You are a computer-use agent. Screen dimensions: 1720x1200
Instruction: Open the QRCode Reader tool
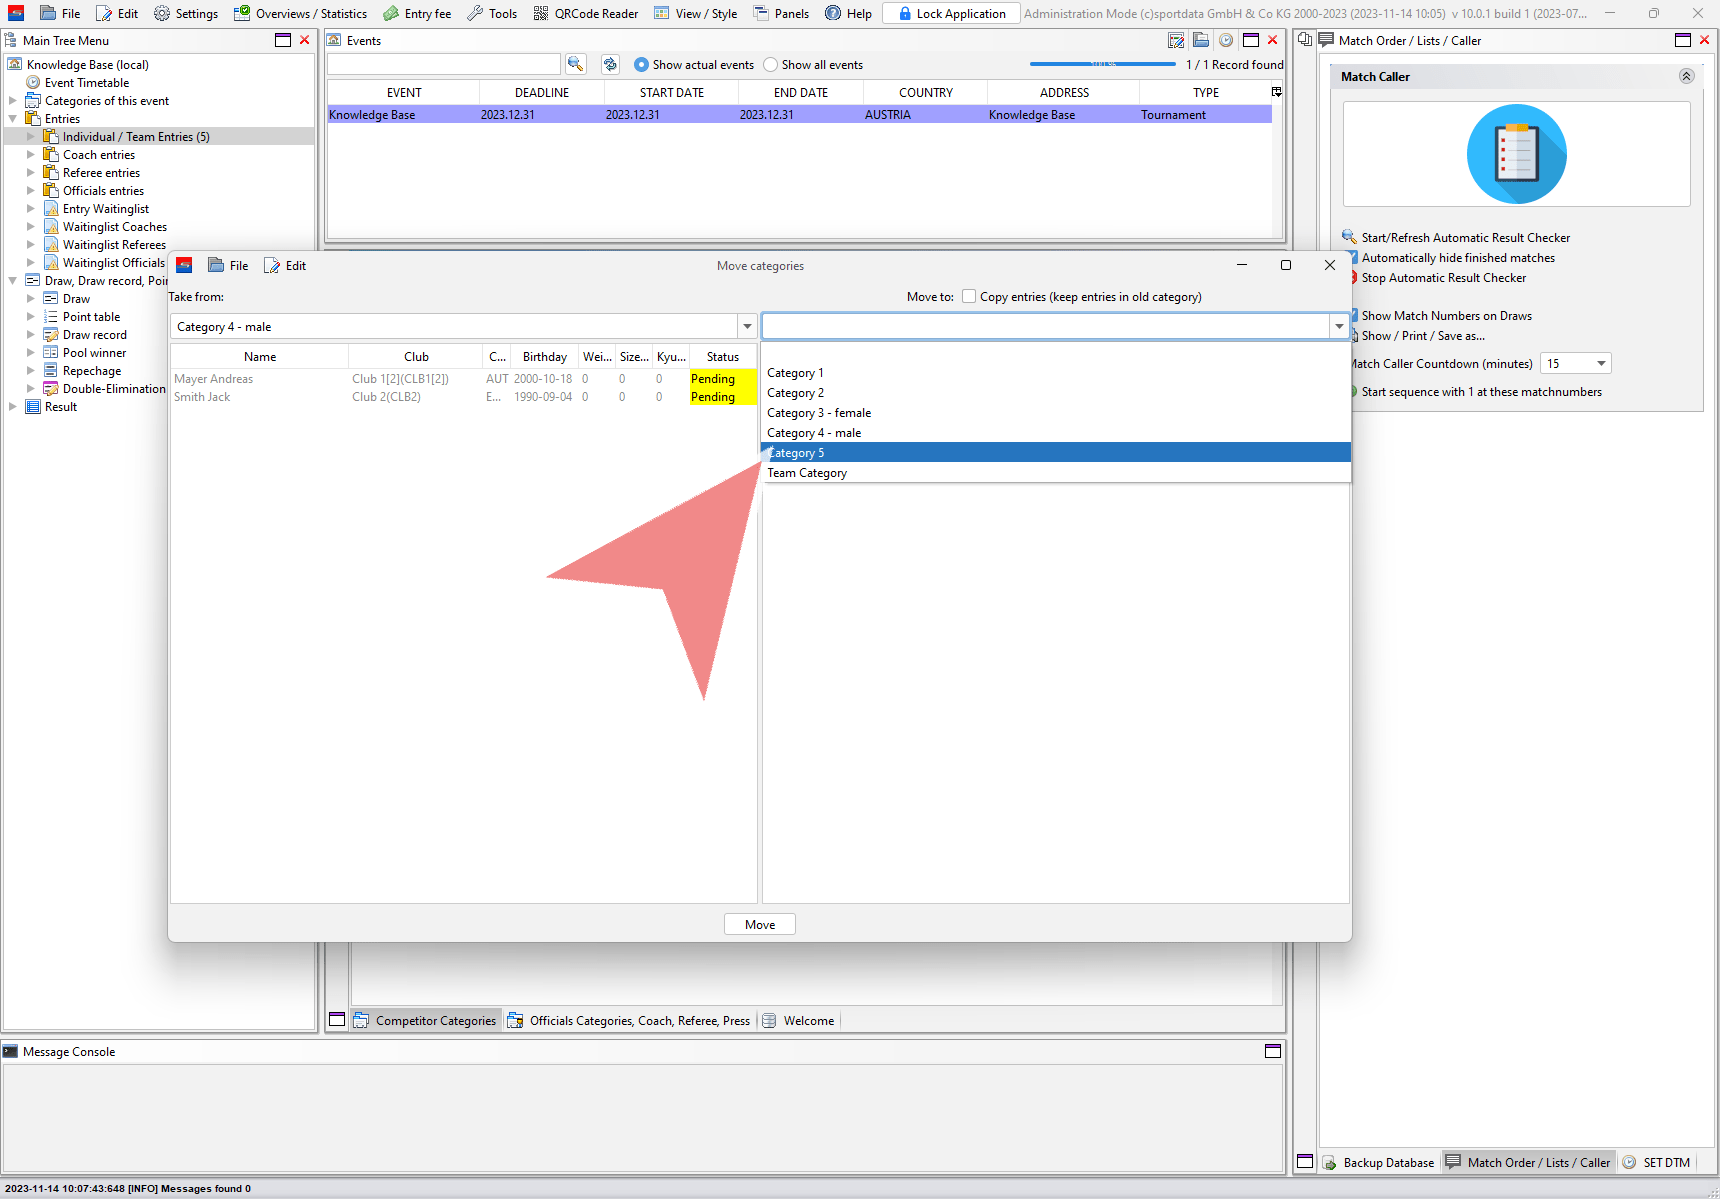pyautogui.click(x=586, y=14)
